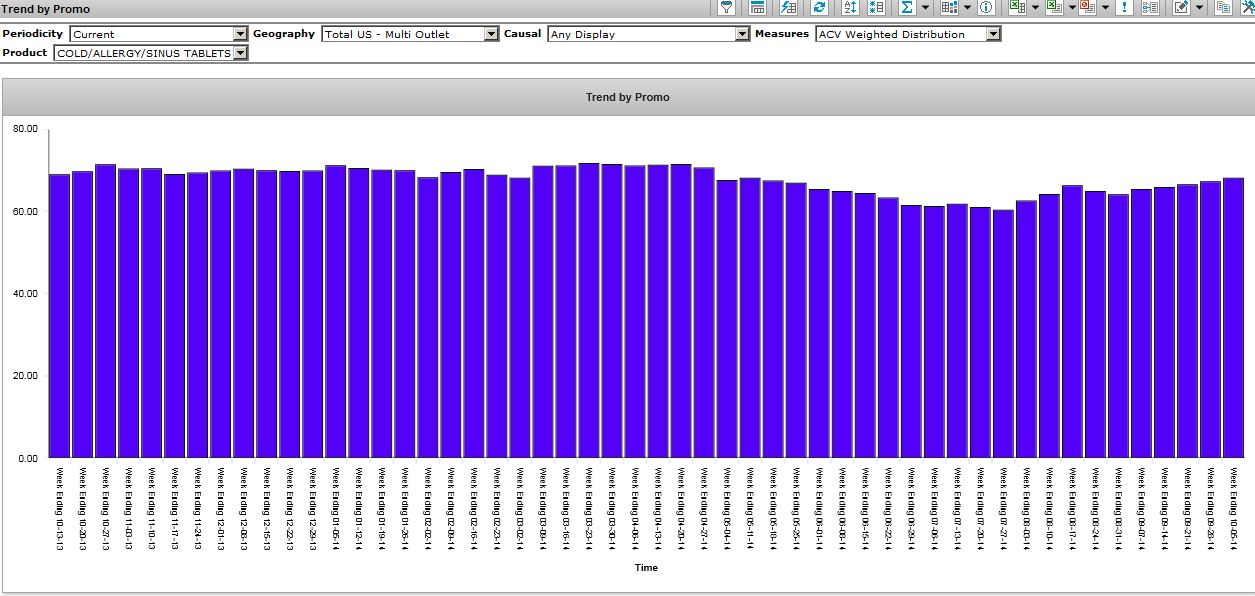Click the filter funnel icon
The image size is (1255, 596).
click(727, 7)
